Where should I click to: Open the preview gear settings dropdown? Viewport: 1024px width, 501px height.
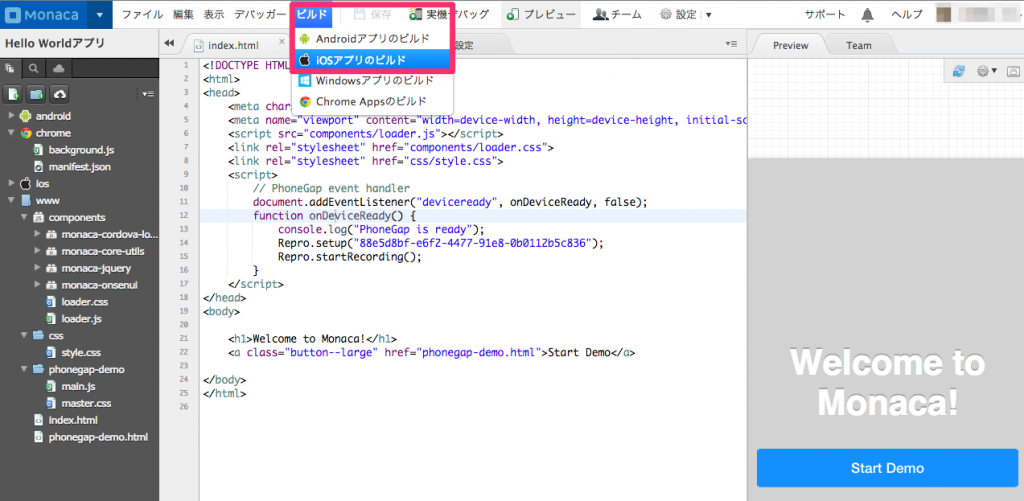click(986, 71)
